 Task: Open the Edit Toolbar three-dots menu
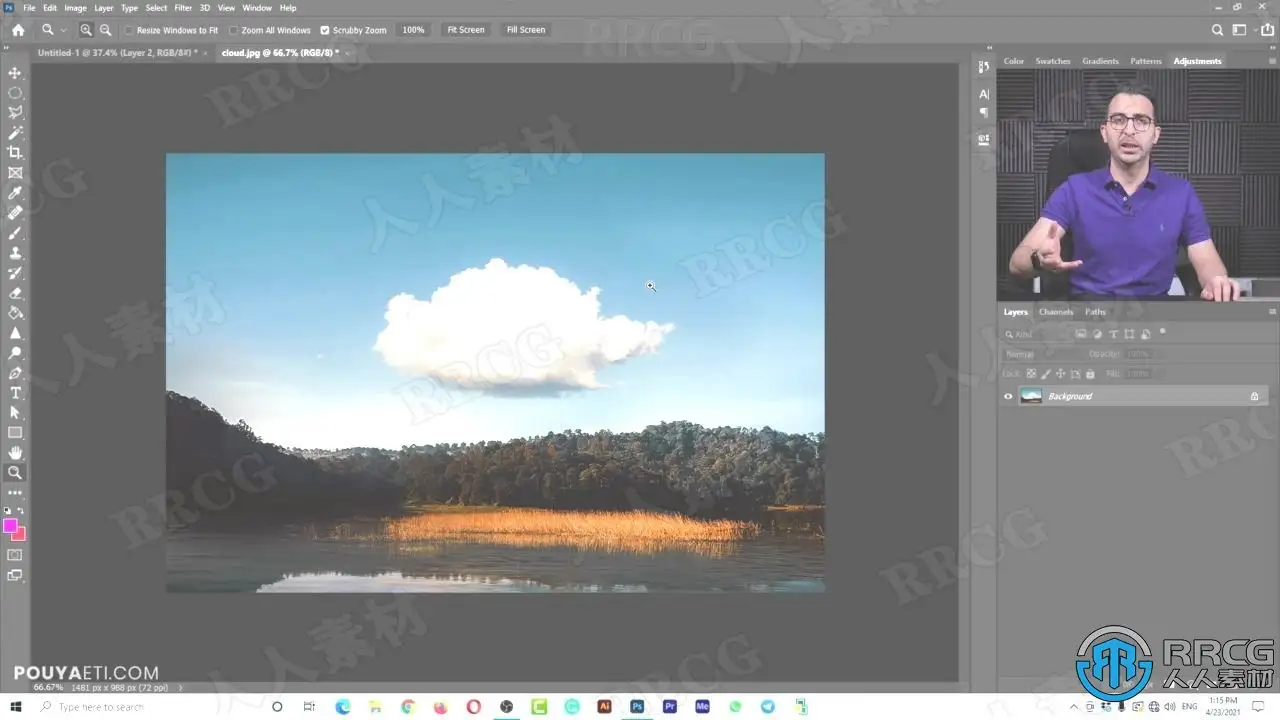[15, 493]
